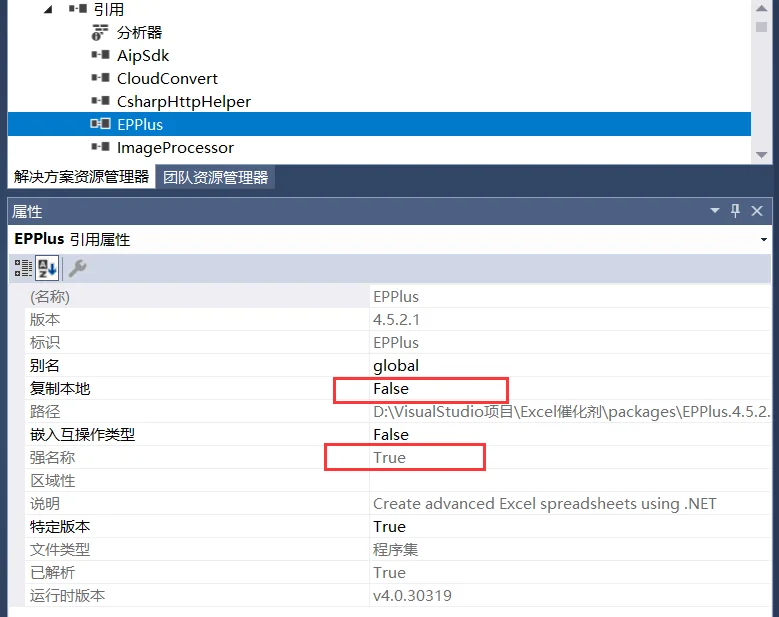Click the 文件类型 value 程序集
The width and height of the screenshot is (779, 617).
pyautogui.click(x=395, y=549)
